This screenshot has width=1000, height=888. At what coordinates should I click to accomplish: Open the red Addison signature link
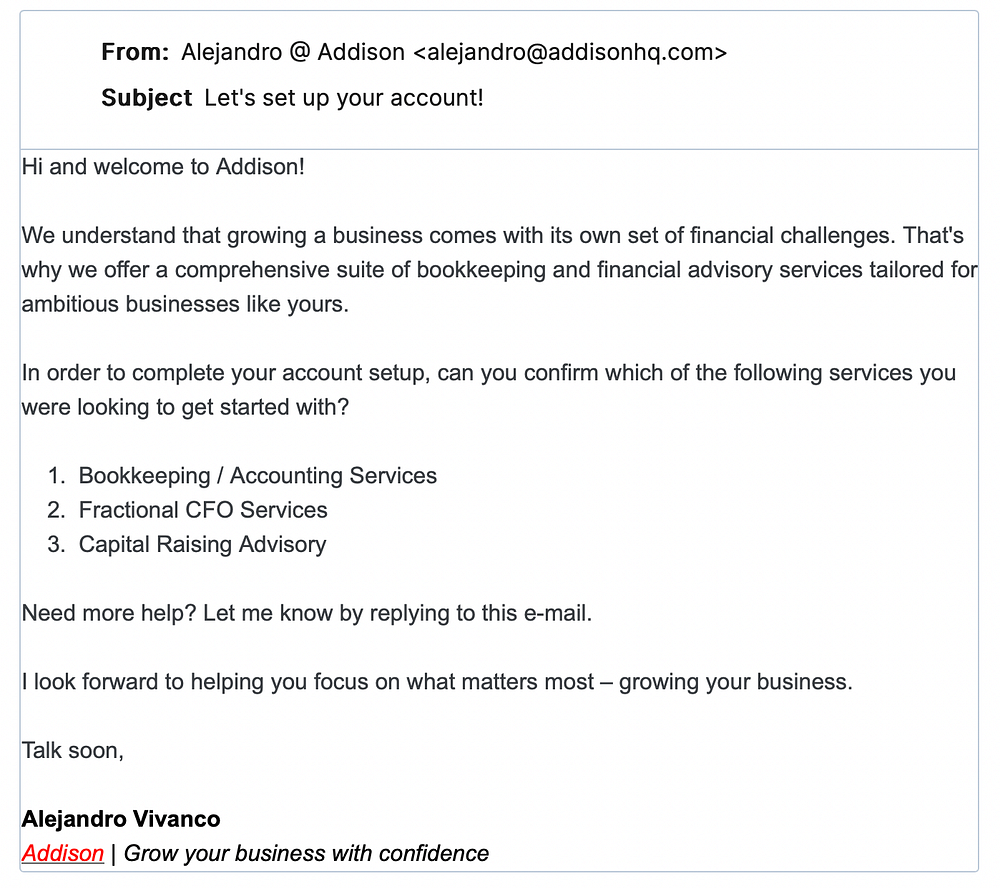pyautogui.click(x=62, y=853)
